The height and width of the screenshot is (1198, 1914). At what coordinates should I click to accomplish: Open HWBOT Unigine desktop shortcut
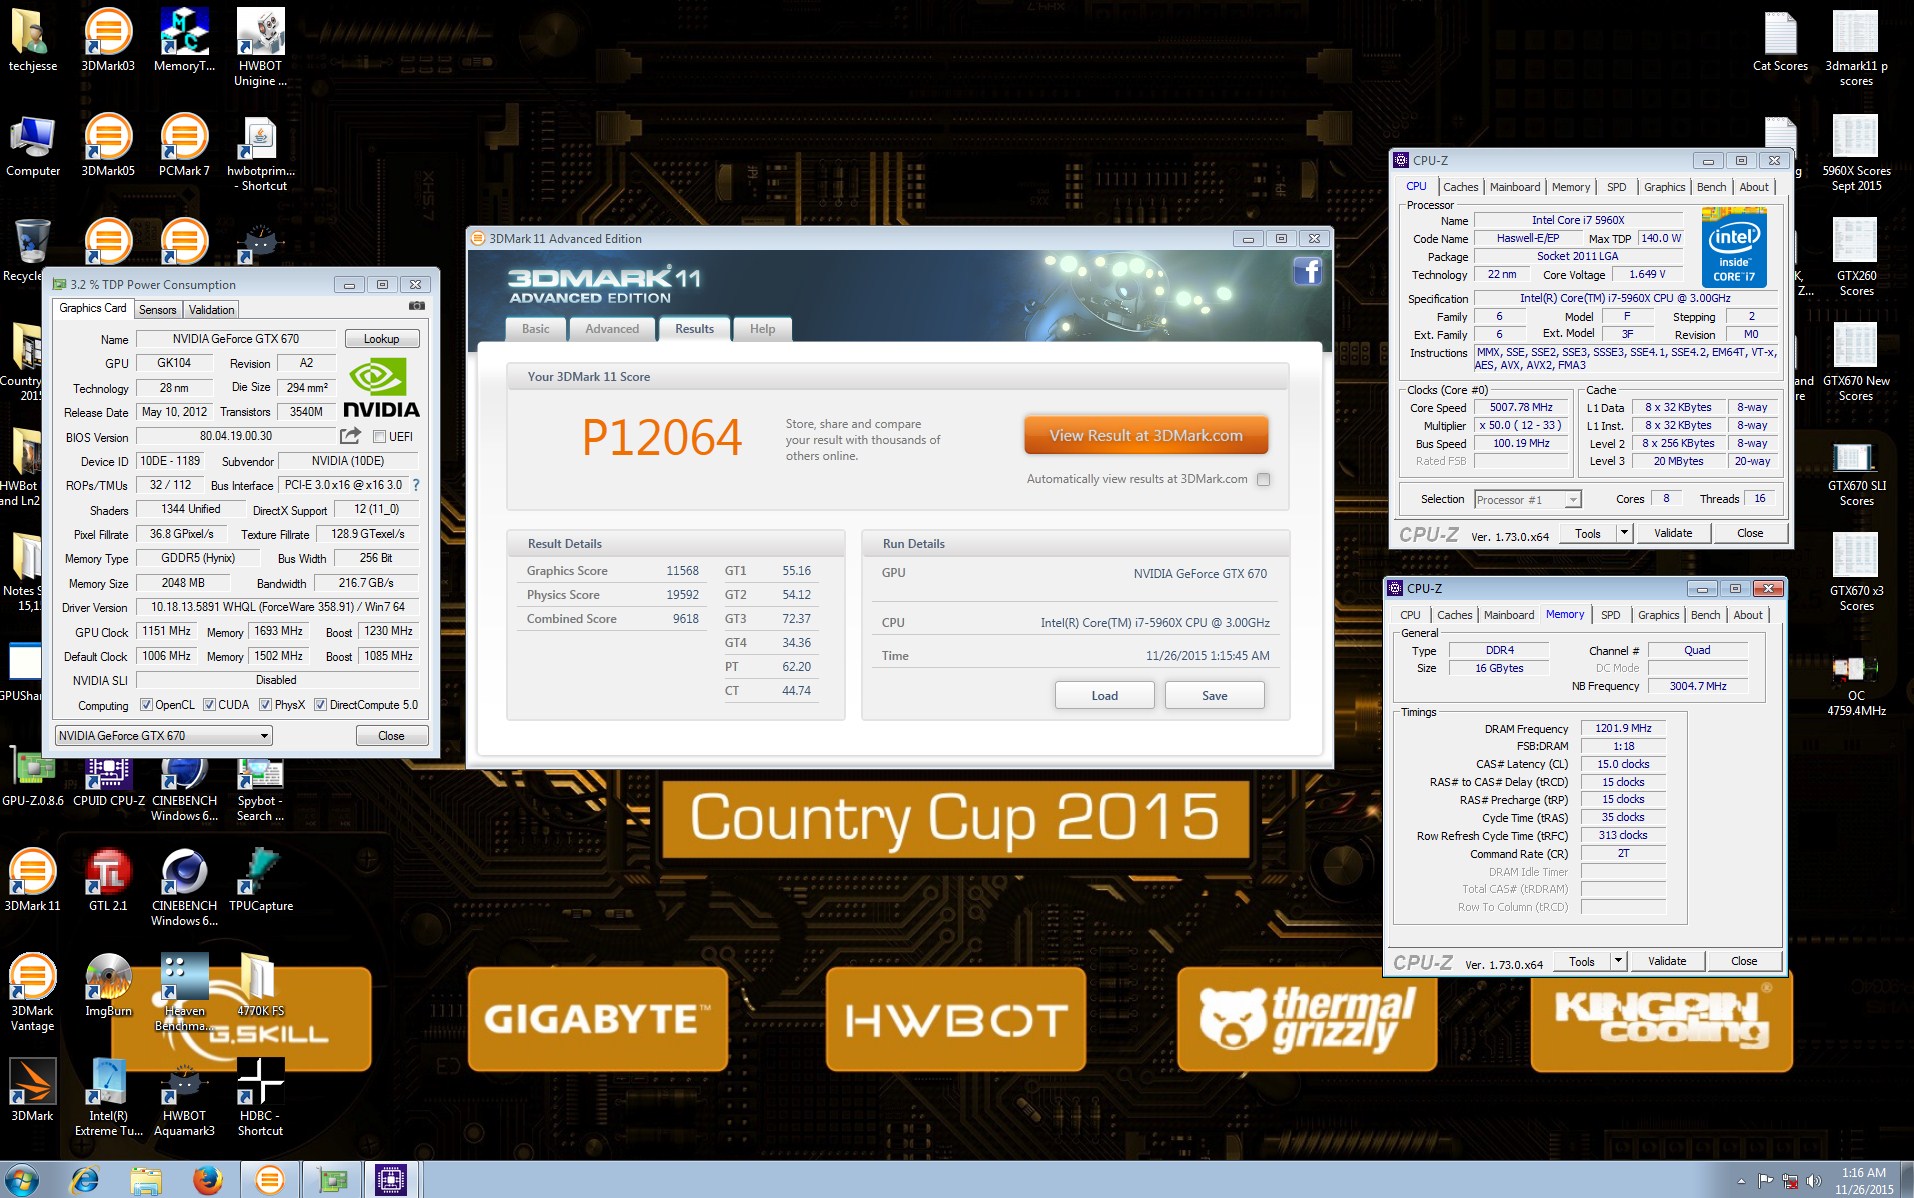260,47
